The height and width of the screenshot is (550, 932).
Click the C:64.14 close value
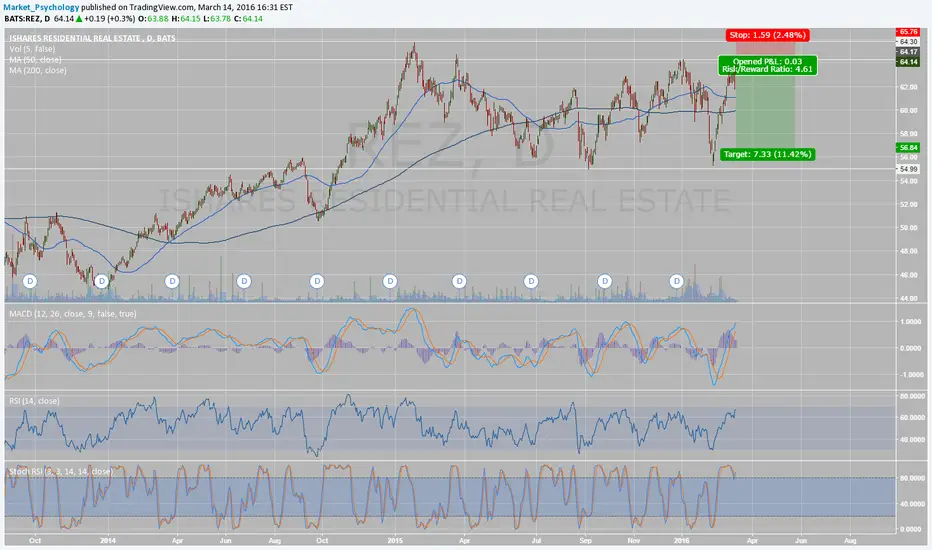tap(248, 18)
